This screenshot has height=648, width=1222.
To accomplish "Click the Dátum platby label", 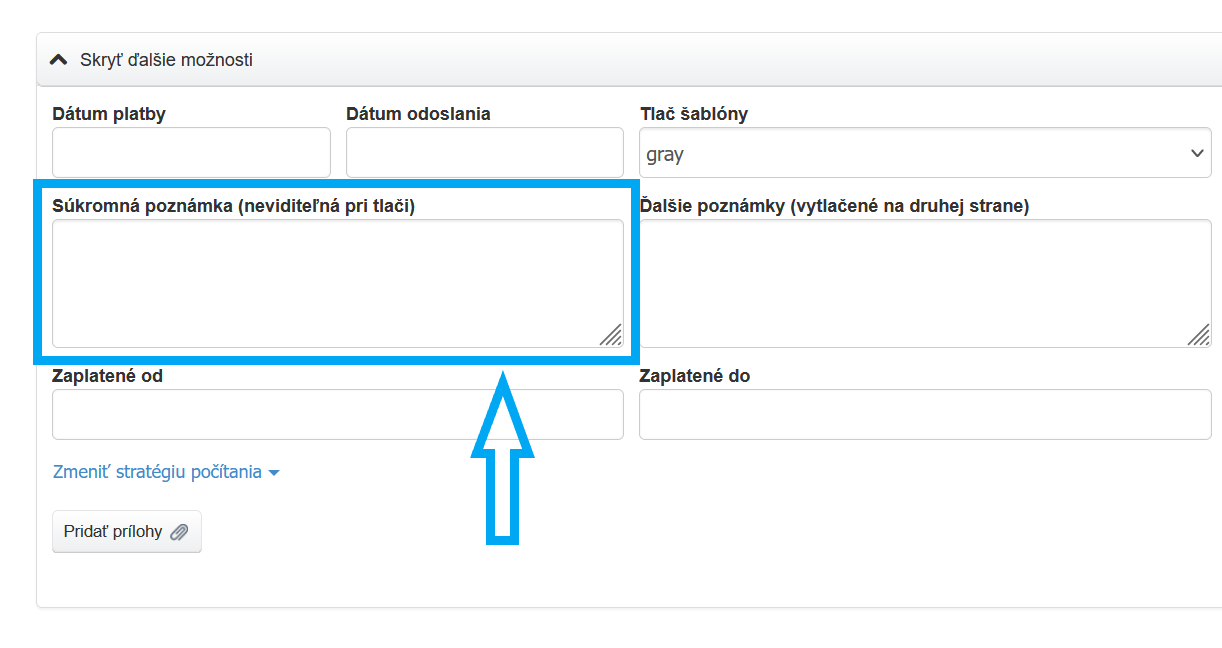I will coord(109,114).
